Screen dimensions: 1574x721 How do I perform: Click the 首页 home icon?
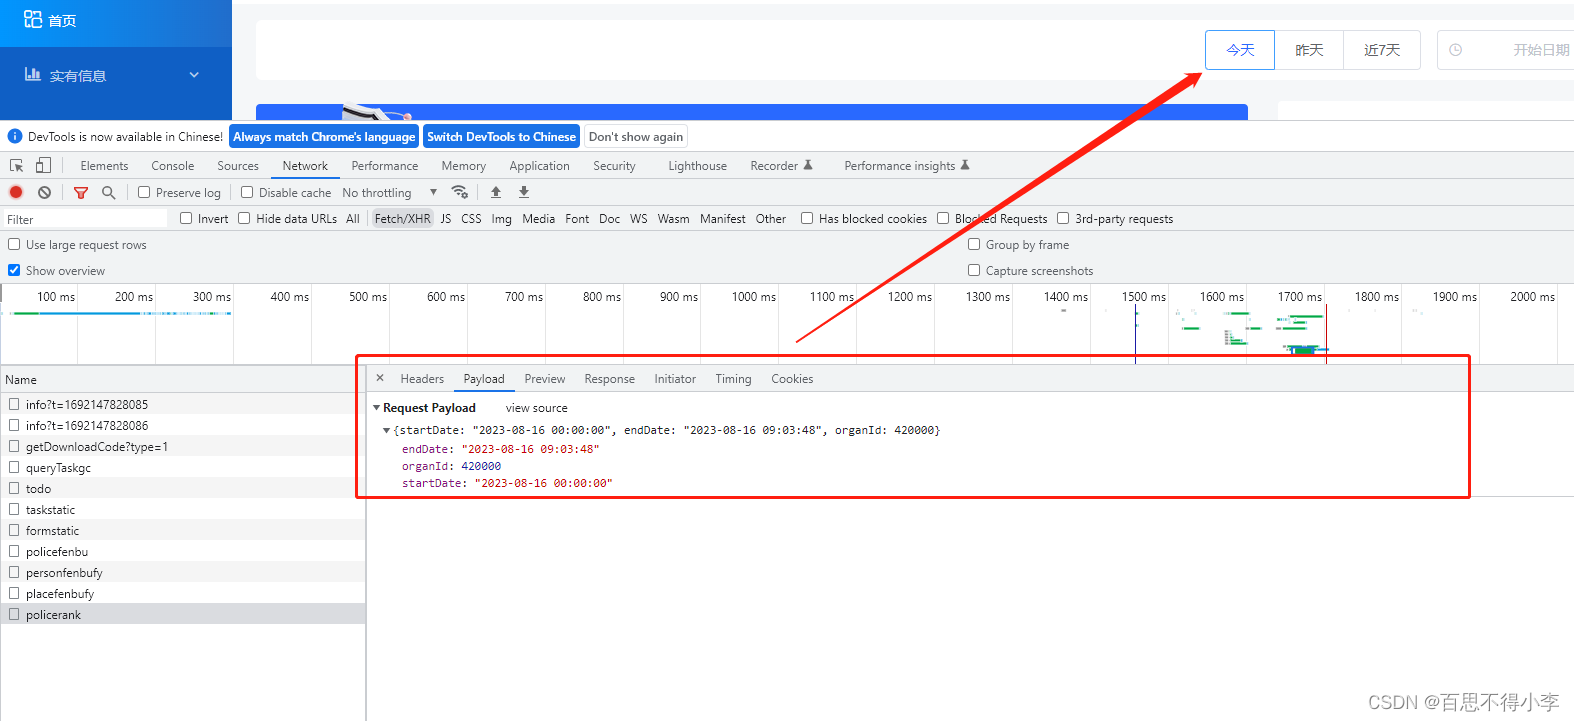click(x=33, y=19)
